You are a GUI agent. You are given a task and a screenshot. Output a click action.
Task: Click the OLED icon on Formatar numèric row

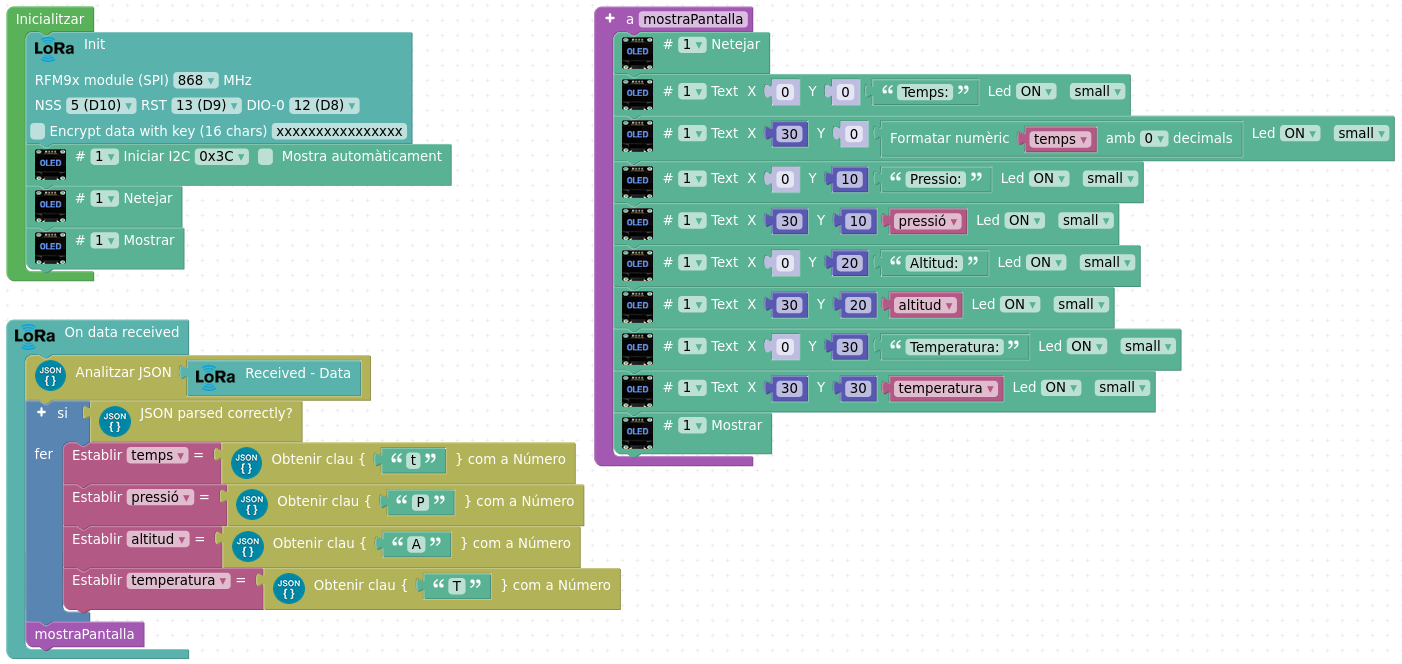(637, 136)
